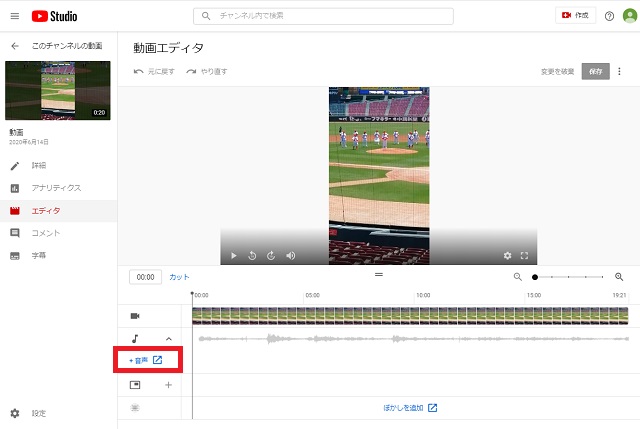Click やり直す redo button
640x429 pixels.
[x=207, y=71]
